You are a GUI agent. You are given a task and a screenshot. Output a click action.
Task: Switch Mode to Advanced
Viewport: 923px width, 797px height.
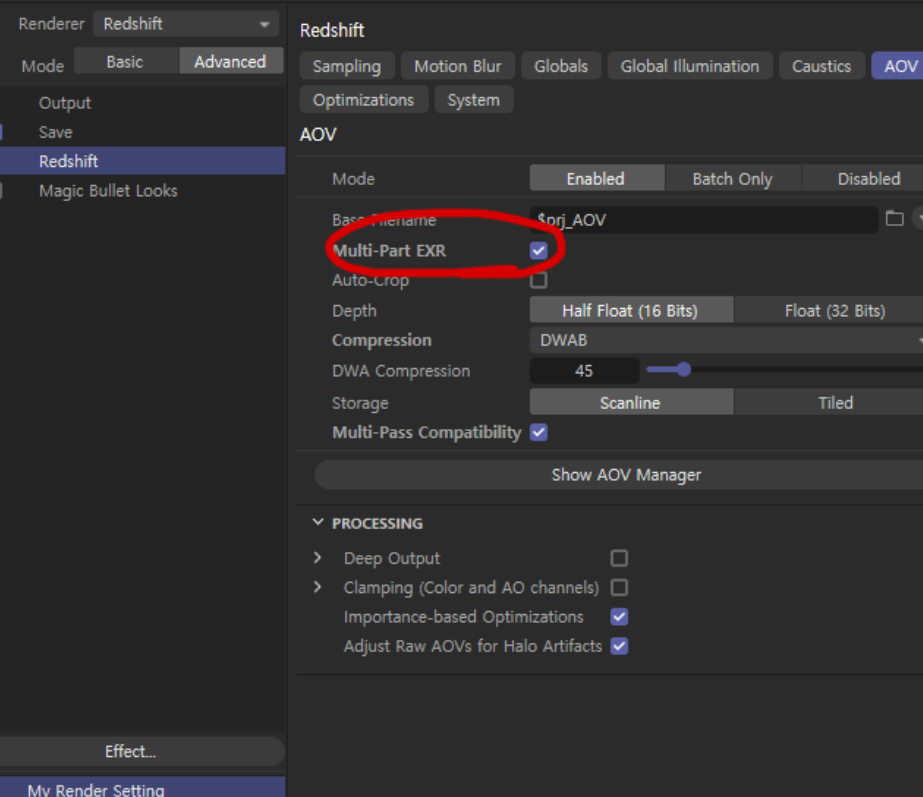pyautogui.click(x=230, y=62)
